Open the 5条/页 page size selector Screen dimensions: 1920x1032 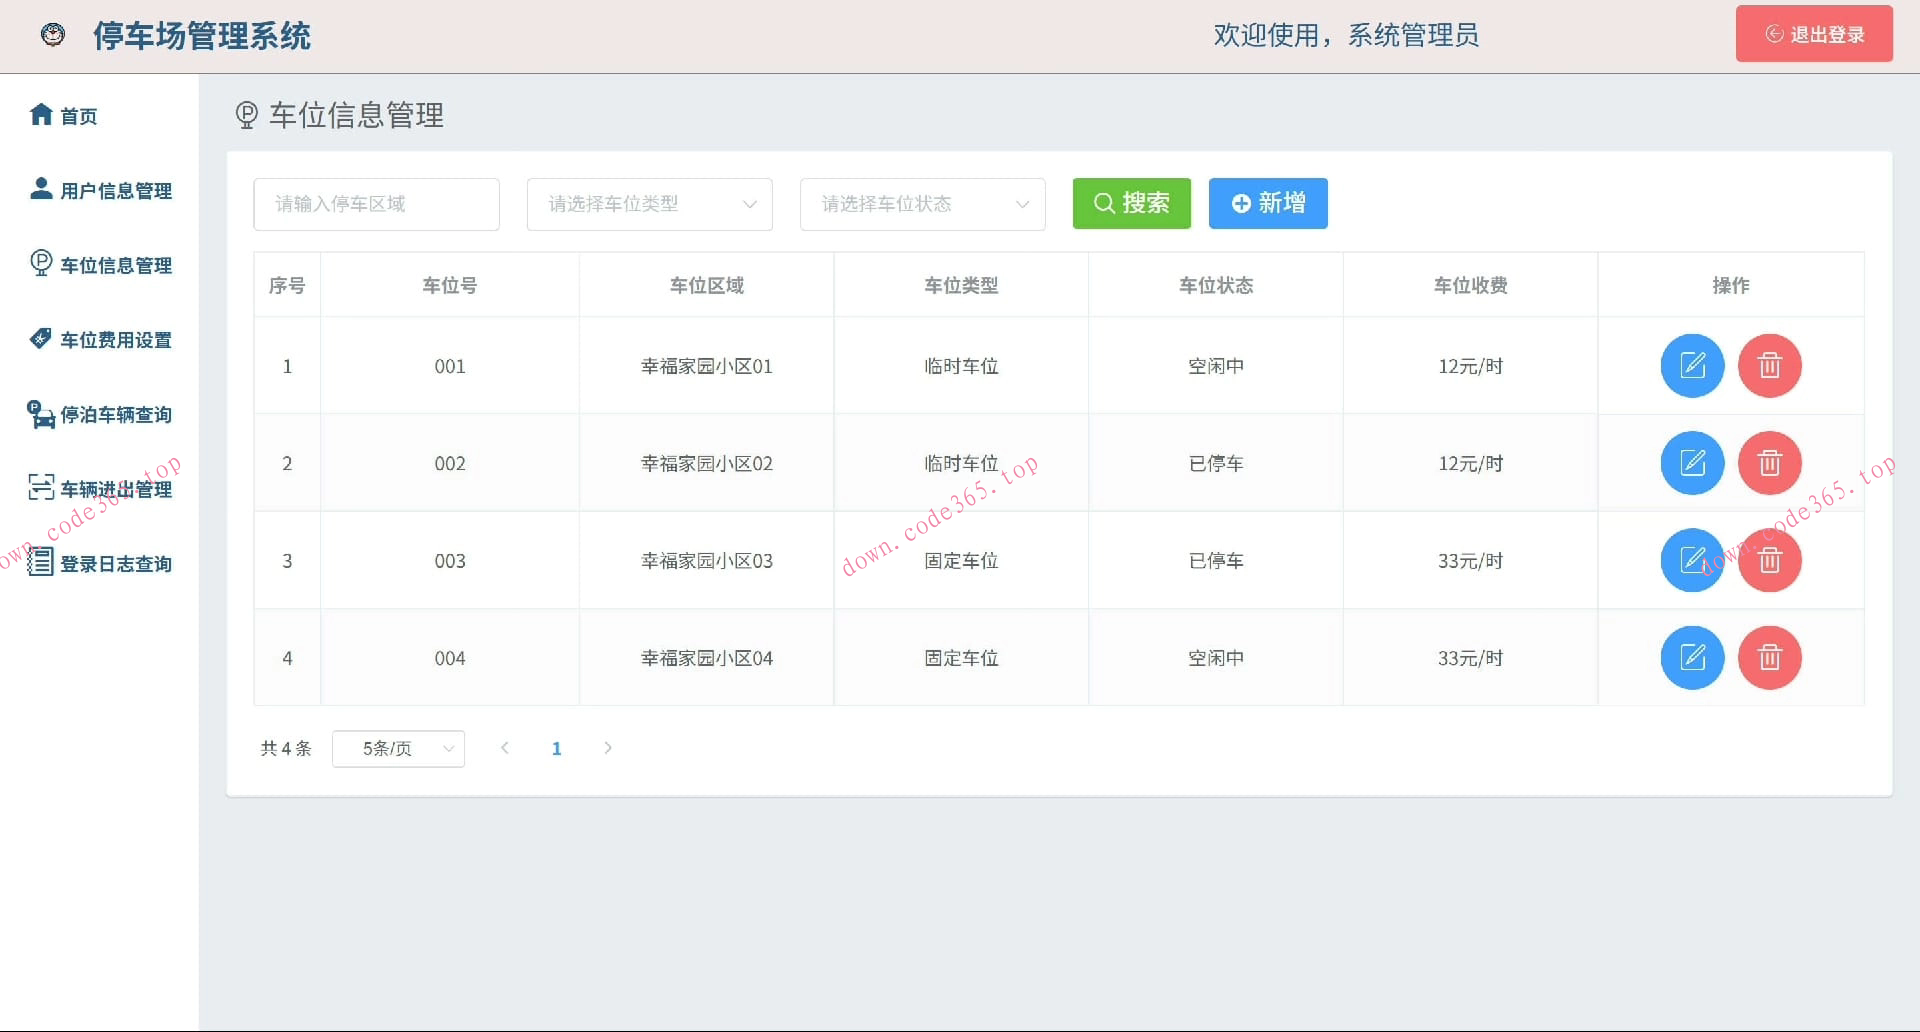[398, 748]
